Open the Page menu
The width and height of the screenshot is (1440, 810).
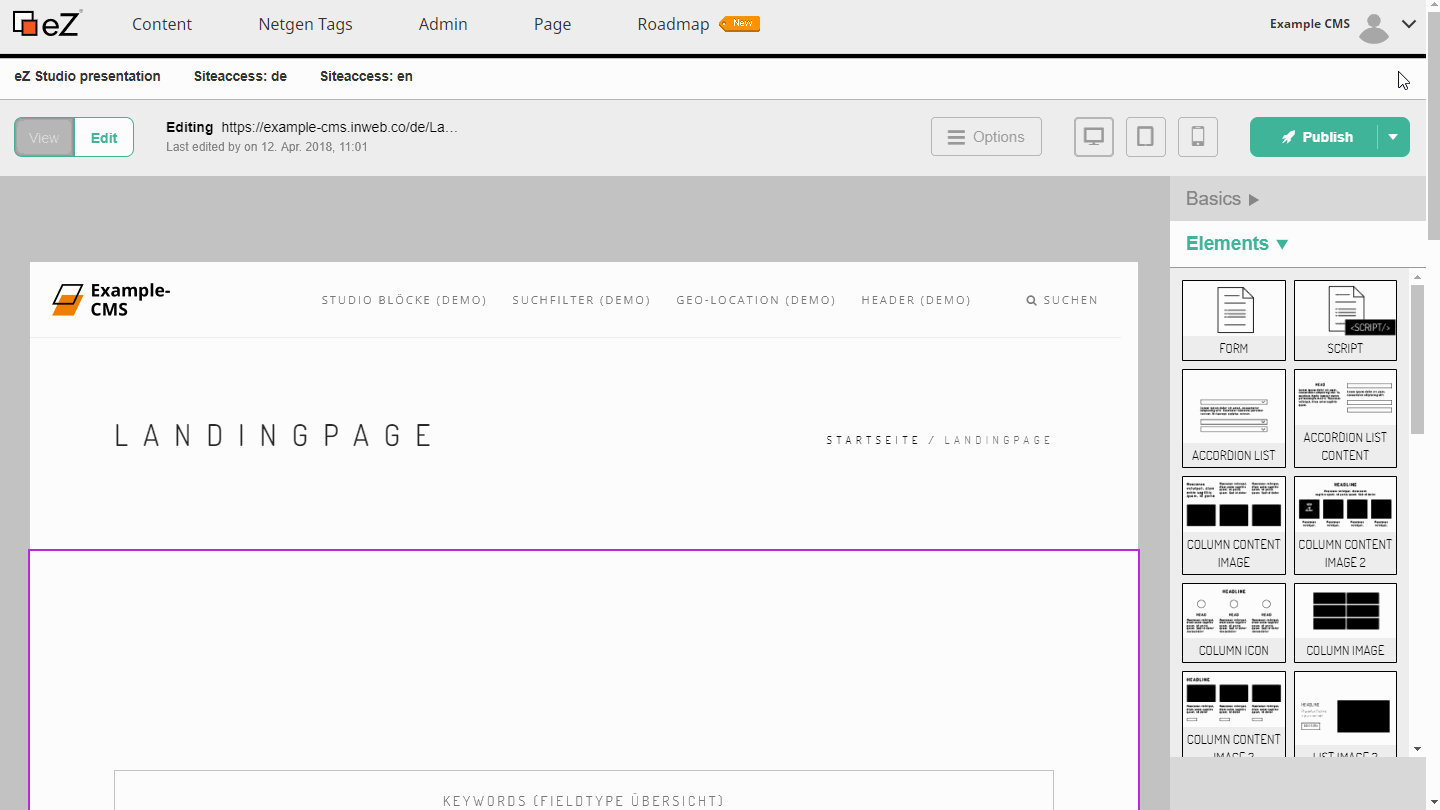pyautogui.click(x=552, y=24)
